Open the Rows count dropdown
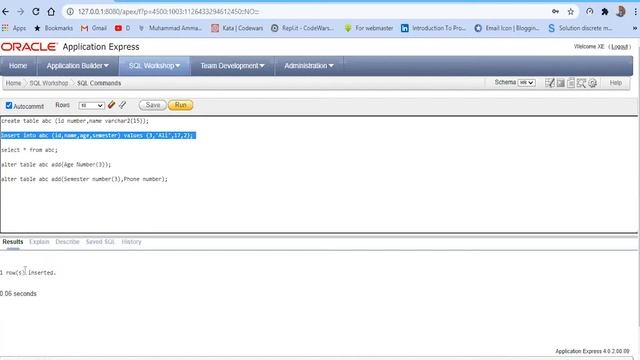This screenshot has height=360, width=640. [x=91, y=105]
